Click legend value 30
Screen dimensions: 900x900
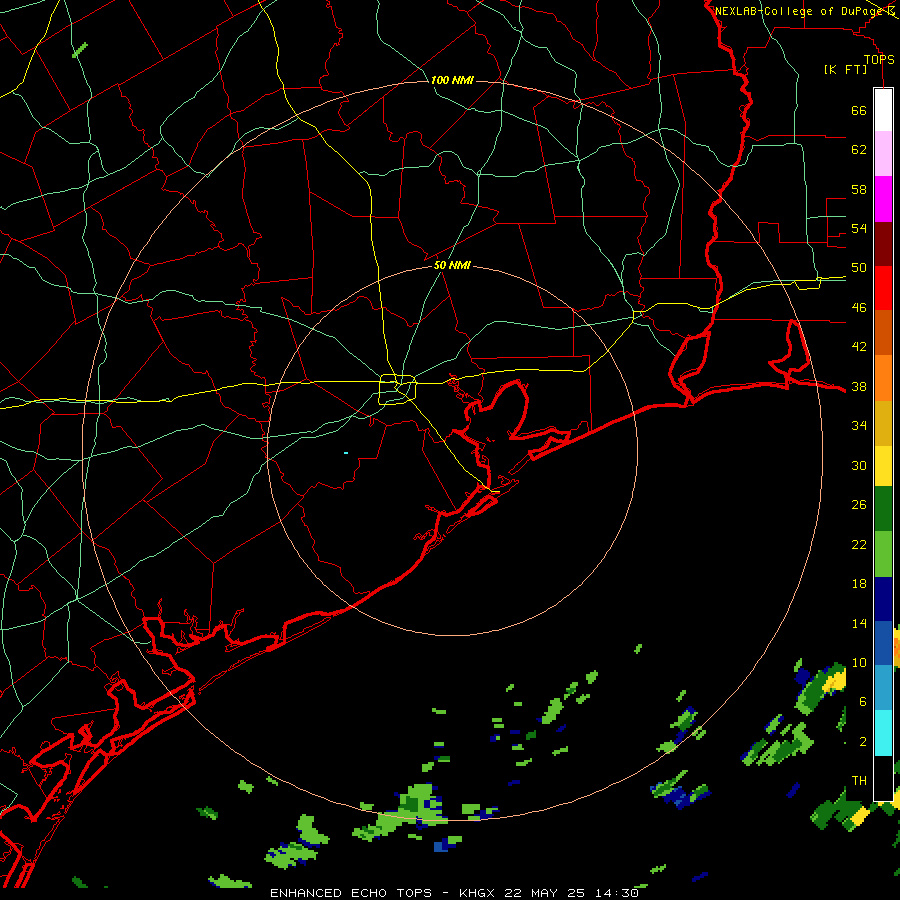[x=859, y=465]
